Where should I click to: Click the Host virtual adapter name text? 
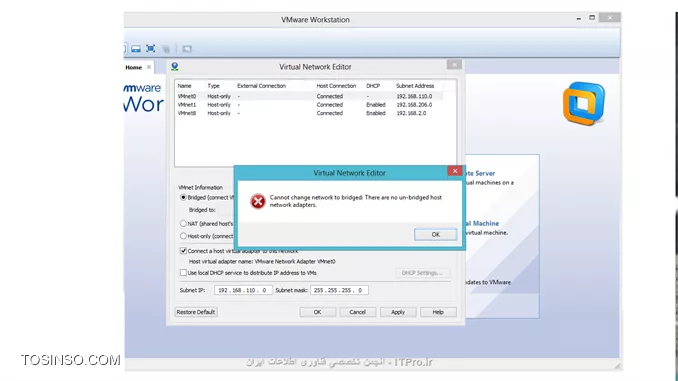click(262, 261)
